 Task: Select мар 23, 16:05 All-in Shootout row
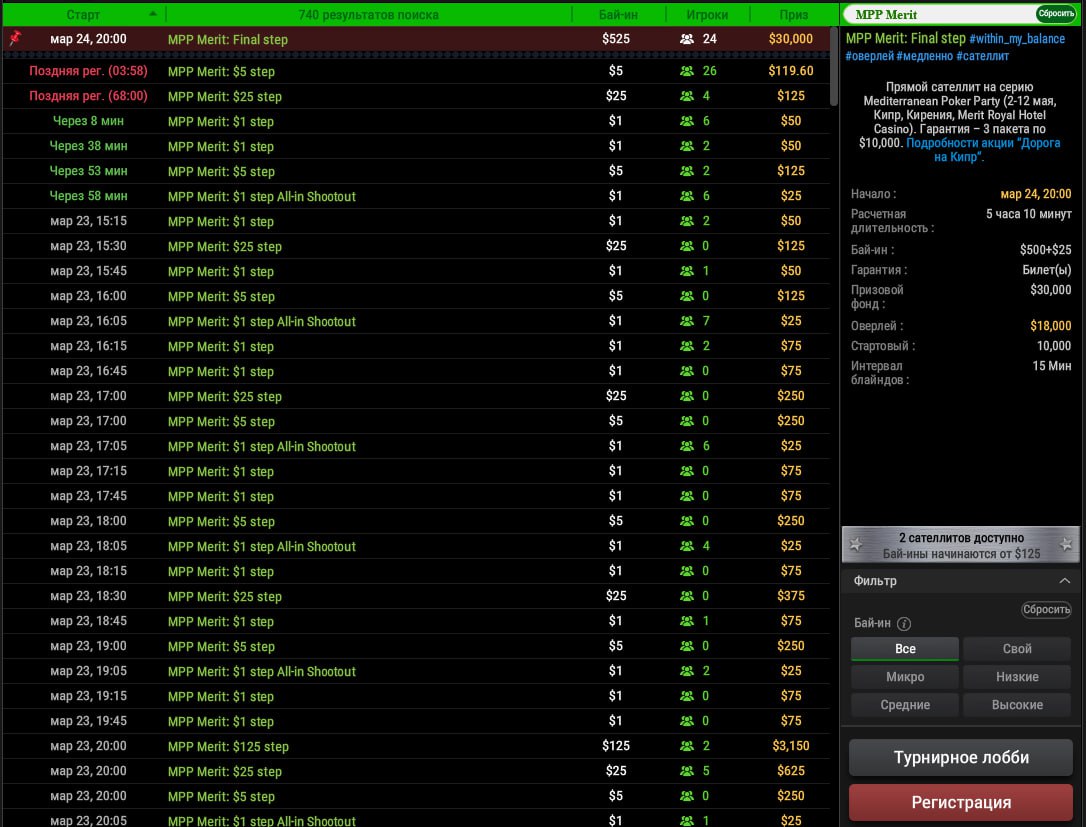point(416,321)
